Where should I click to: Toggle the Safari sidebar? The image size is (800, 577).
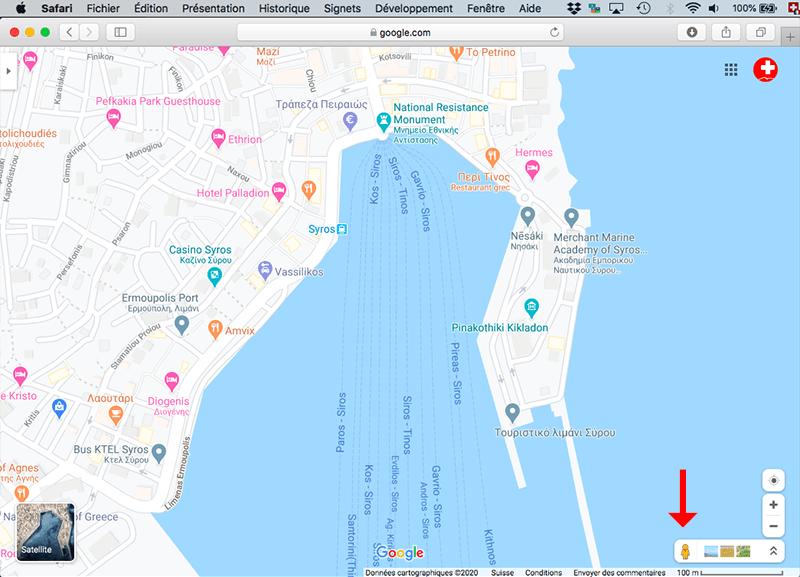point(120,32)
